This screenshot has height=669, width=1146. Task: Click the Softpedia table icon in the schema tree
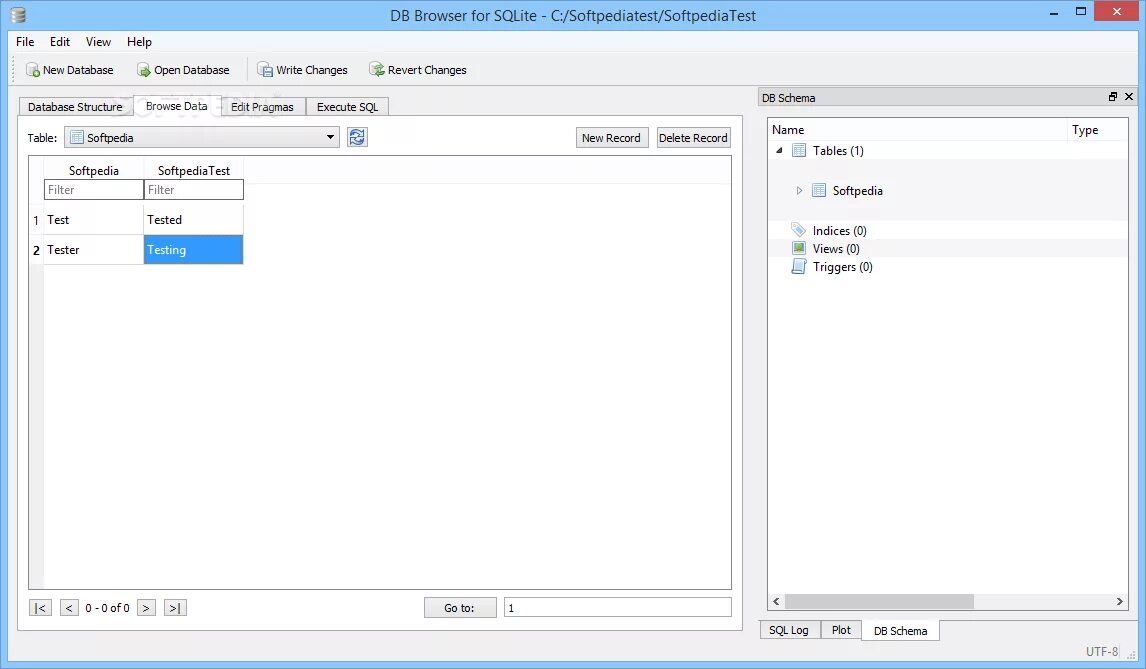click(x=819, y=191)
